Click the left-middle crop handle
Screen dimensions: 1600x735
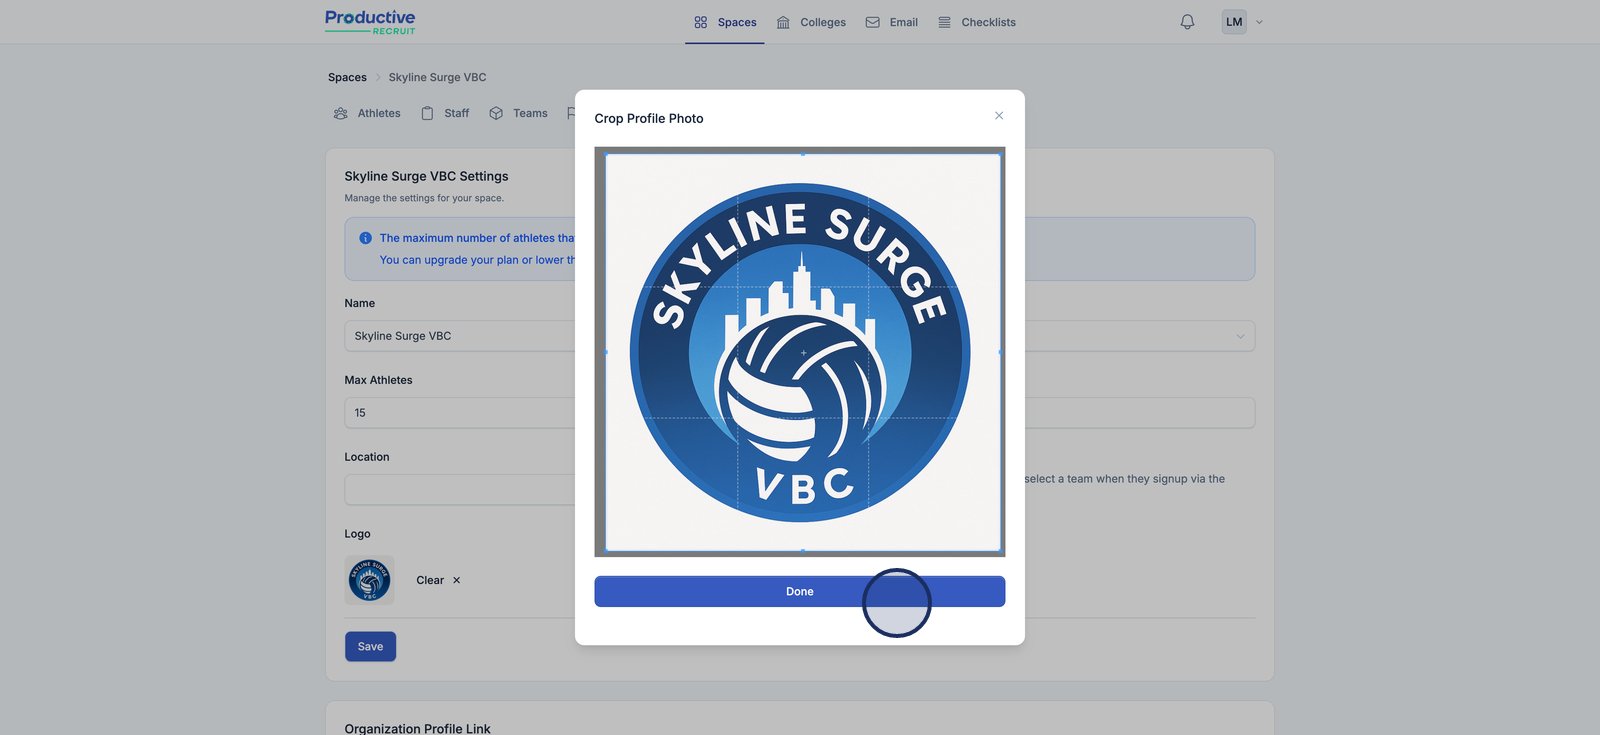click(x=606, y=352)
